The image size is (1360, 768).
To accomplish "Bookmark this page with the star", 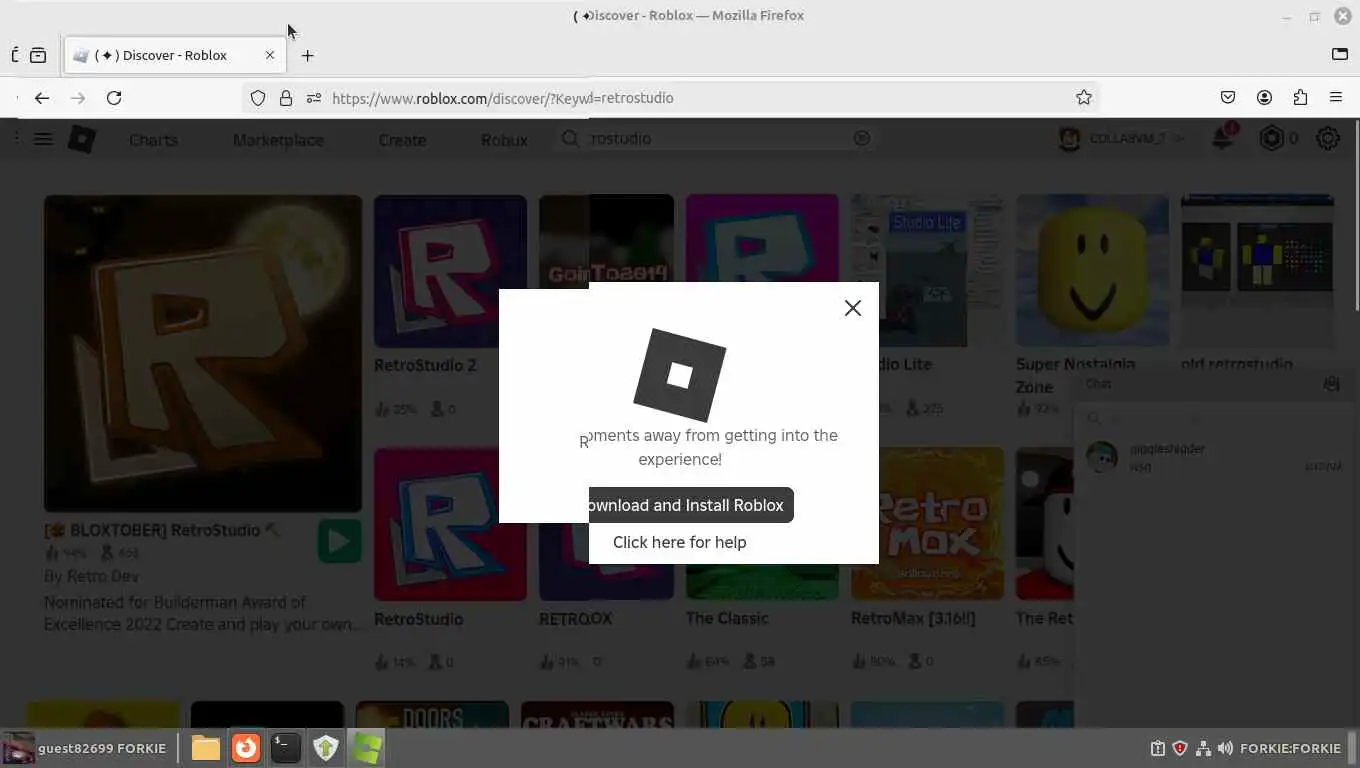I will [x=1083, y=98].
